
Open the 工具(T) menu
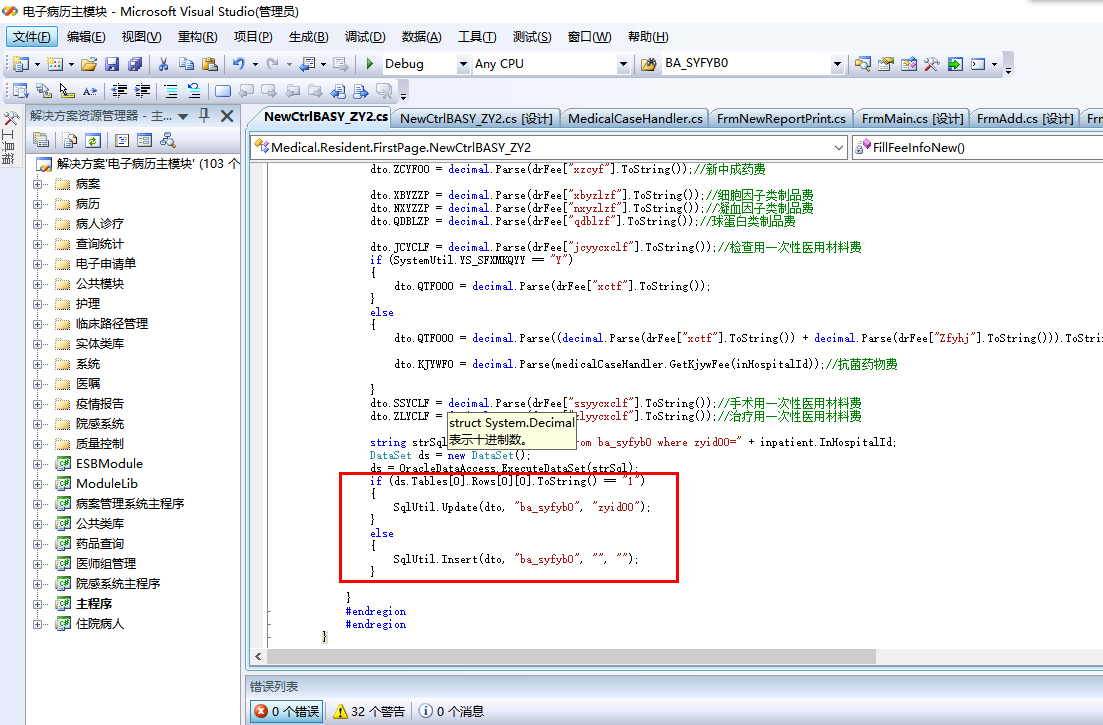[477, 37]
